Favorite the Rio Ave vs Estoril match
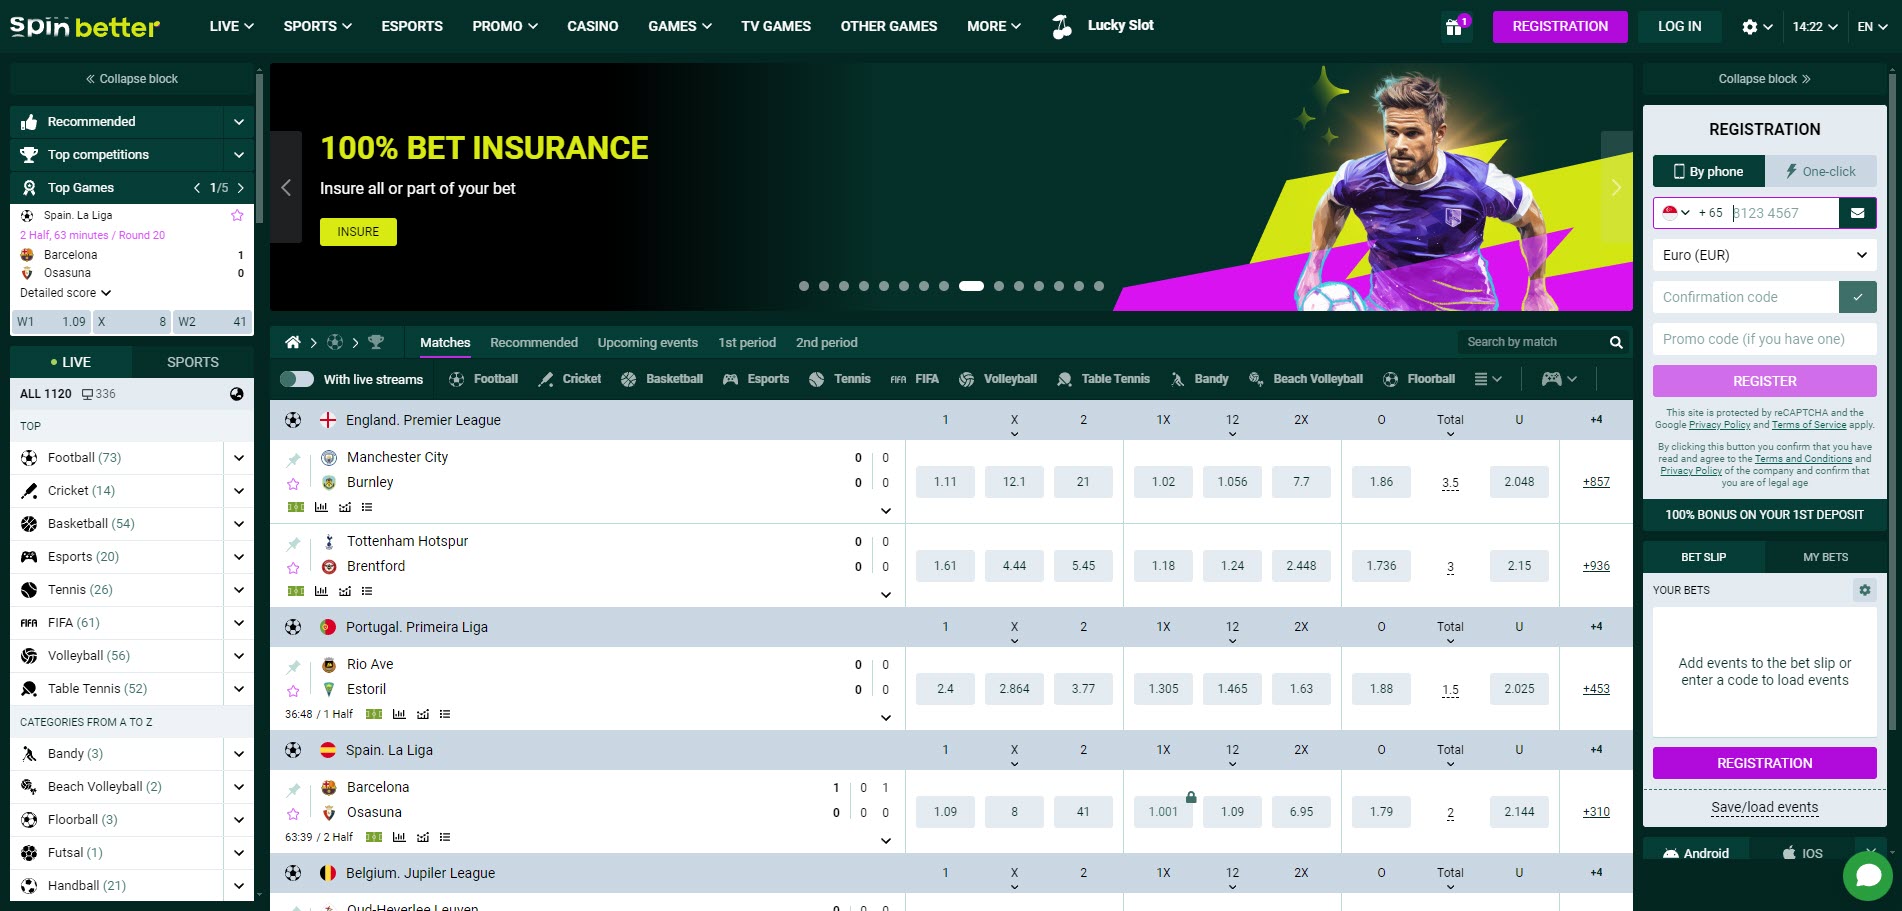Viewport: 1902px width, 911px height. [x=293, y=691]
